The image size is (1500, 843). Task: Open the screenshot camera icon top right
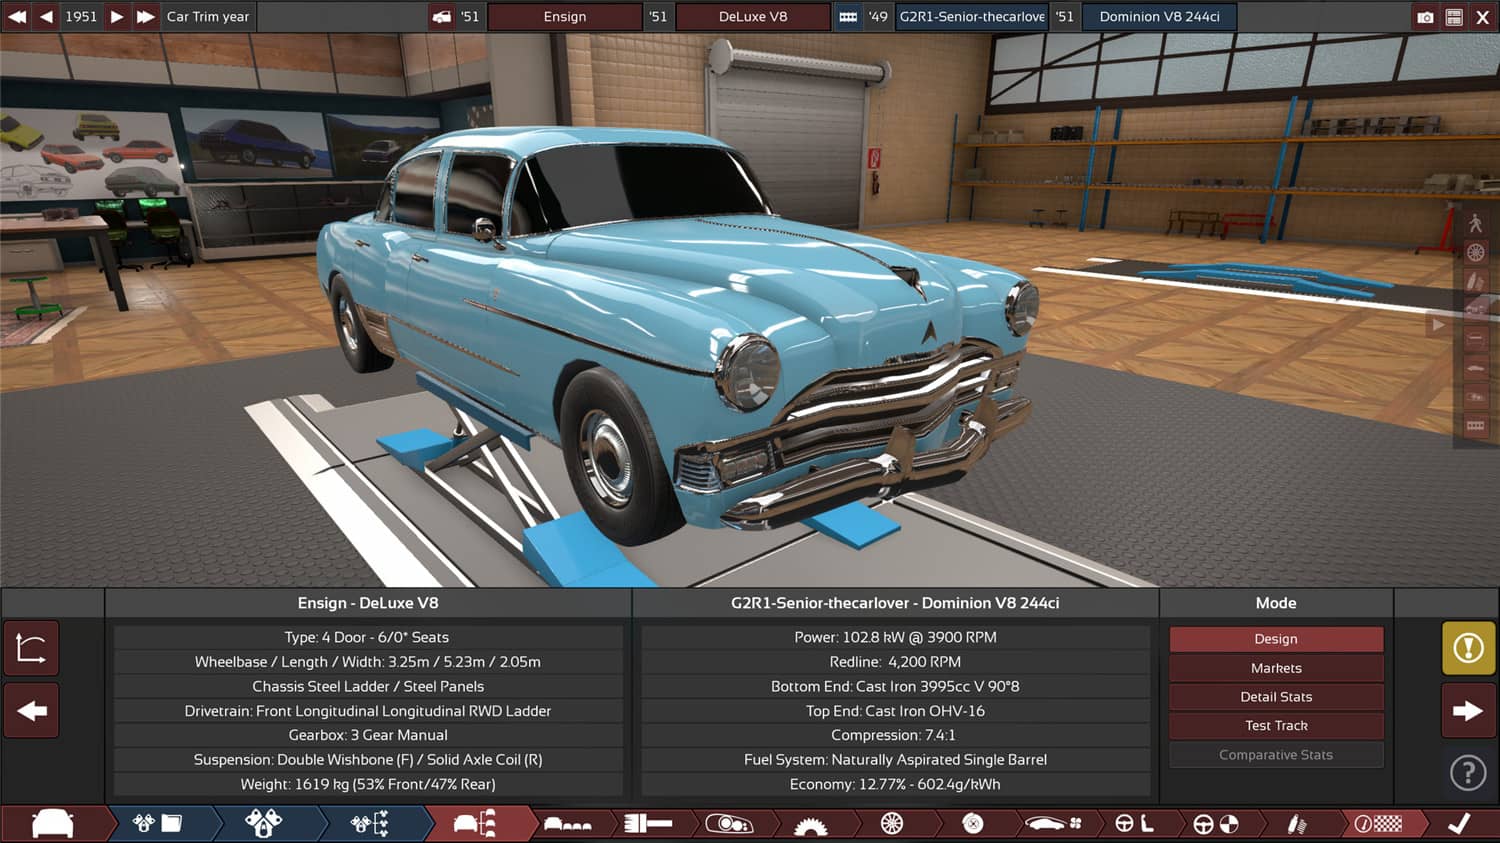point(1427,16)
